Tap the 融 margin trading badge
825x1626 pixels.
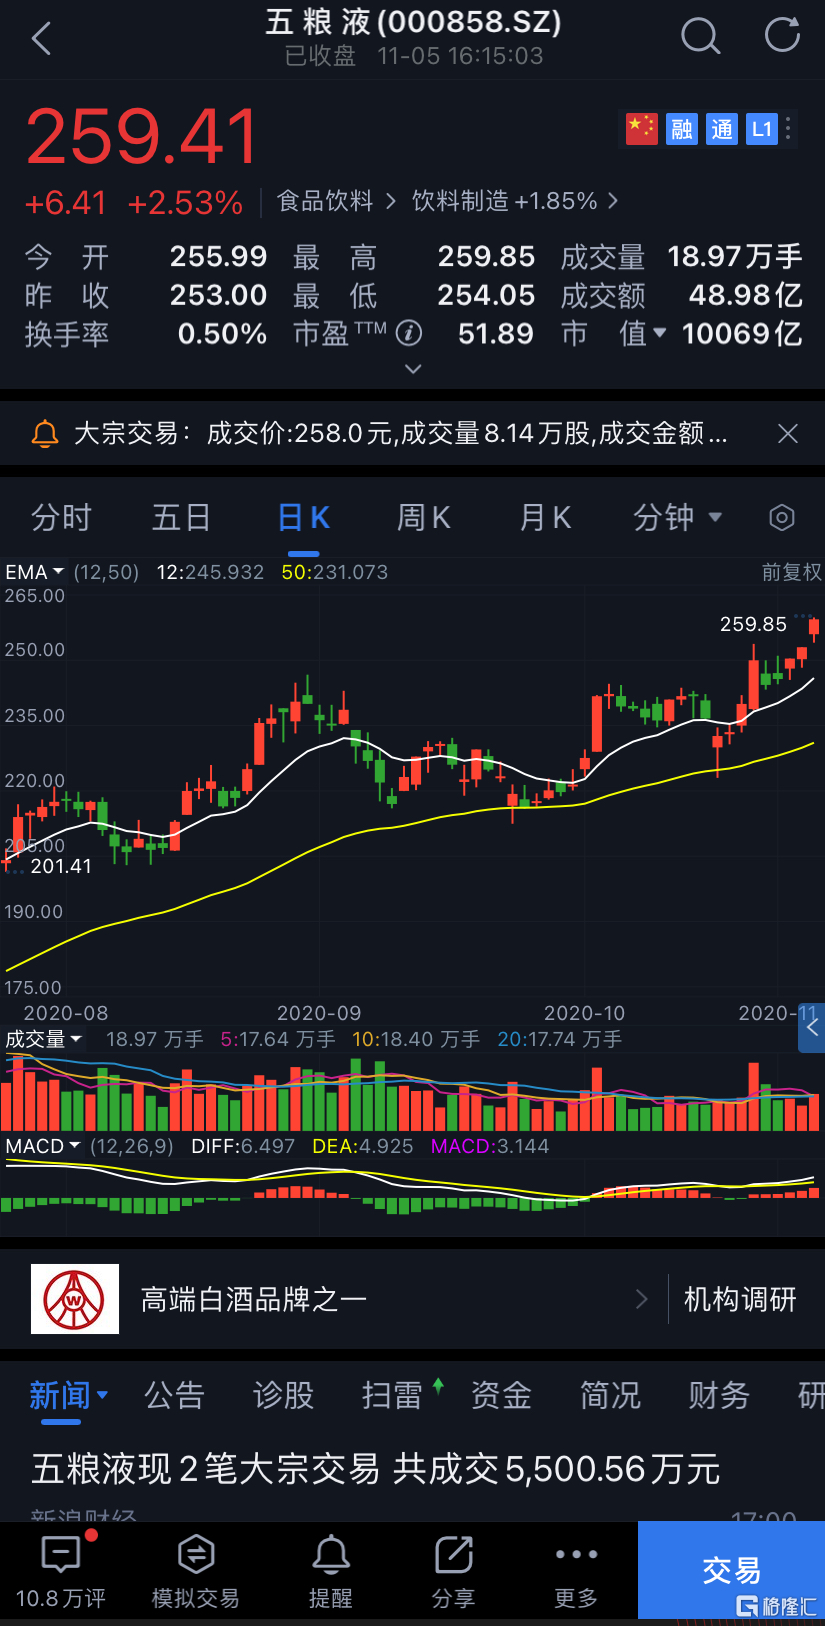[682, 129]
